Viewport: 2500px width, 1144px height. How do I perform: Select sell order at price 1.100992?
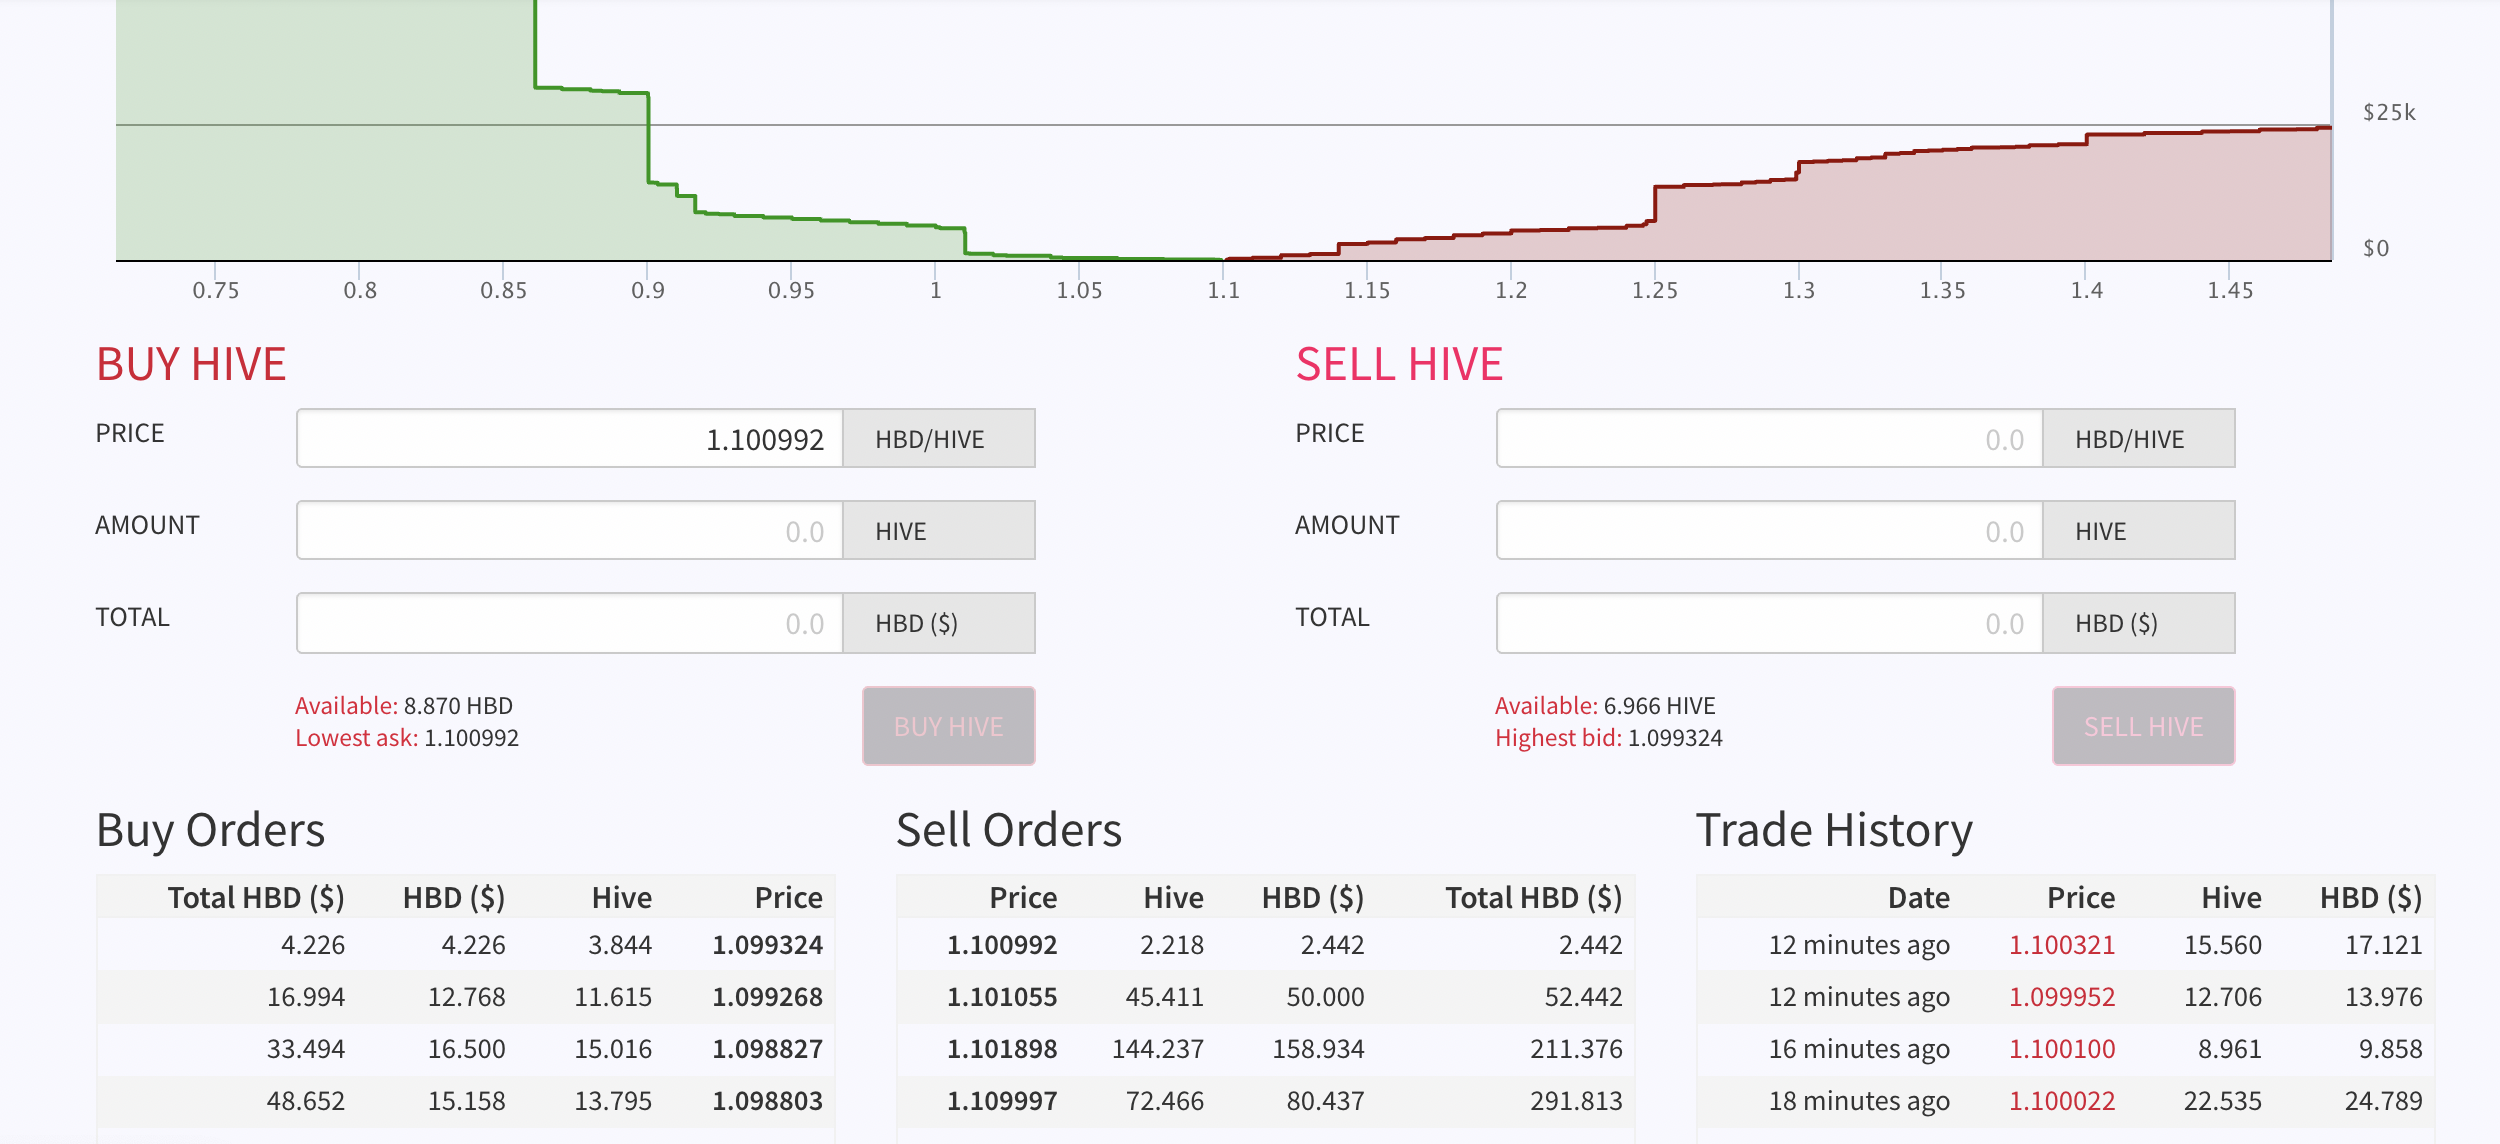click(1265, 945)
